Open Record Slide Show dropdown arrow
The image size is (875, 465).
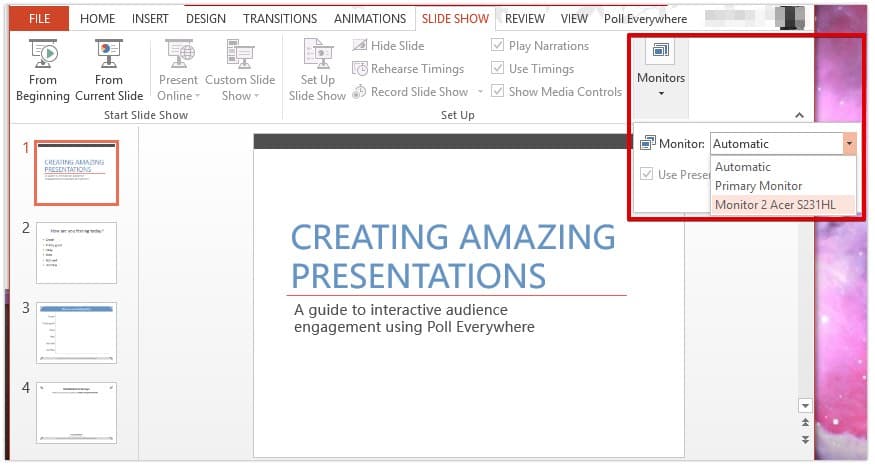click(x=480, y=92)
